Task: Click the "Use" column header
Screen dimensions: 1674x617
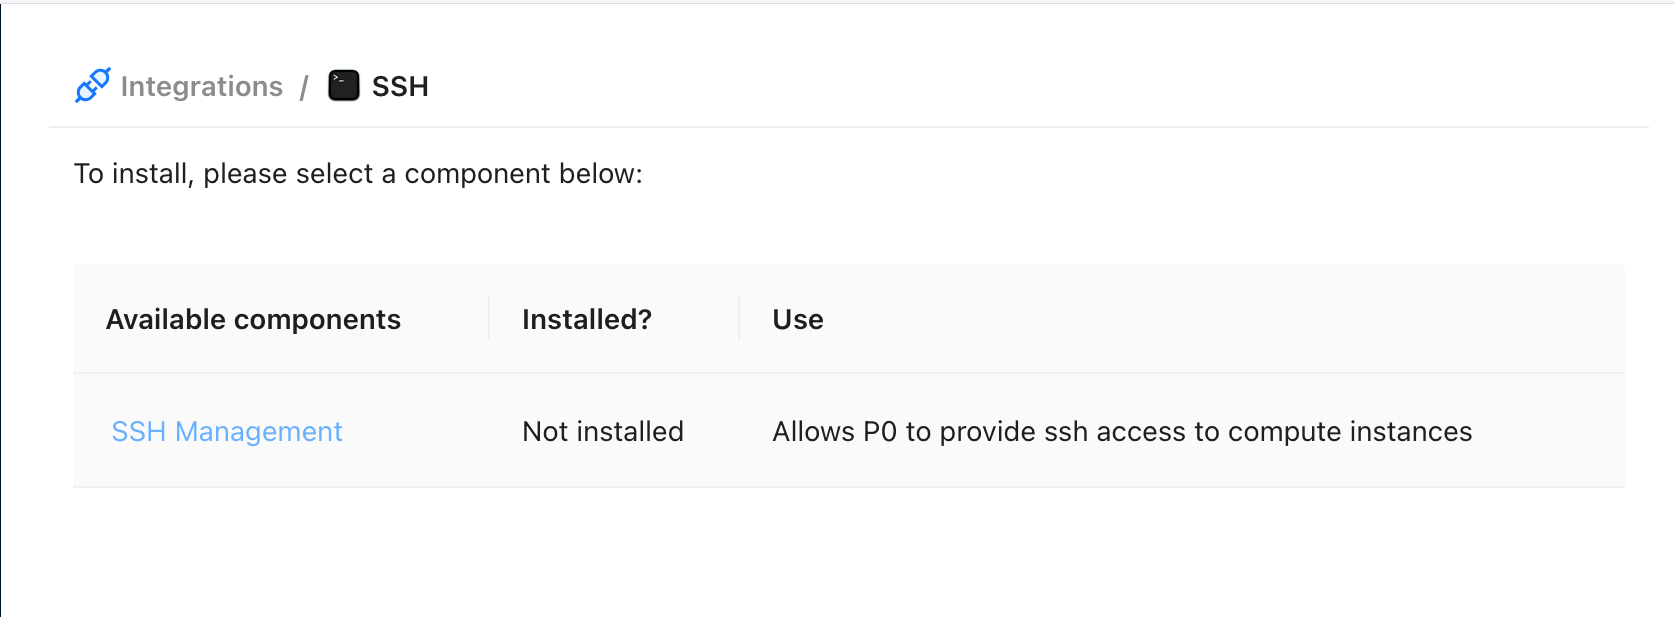Action: point(798,320)
